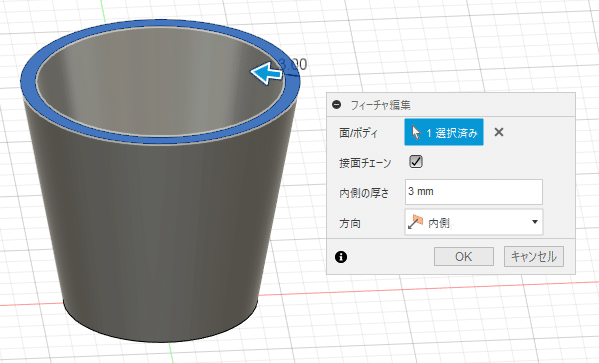Confirm with the OK button
Viewport: 599px width, 363px height.
463,256
